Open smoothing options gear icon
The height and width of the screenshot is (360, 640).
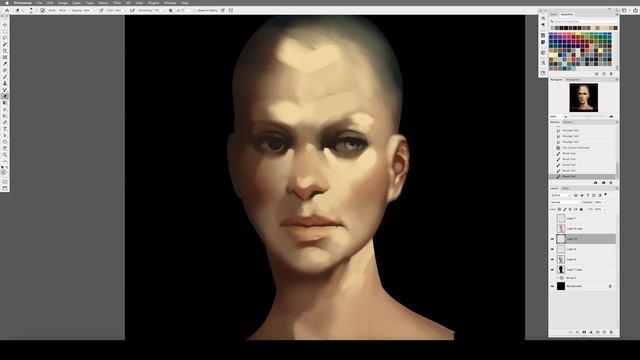(171, 10)
